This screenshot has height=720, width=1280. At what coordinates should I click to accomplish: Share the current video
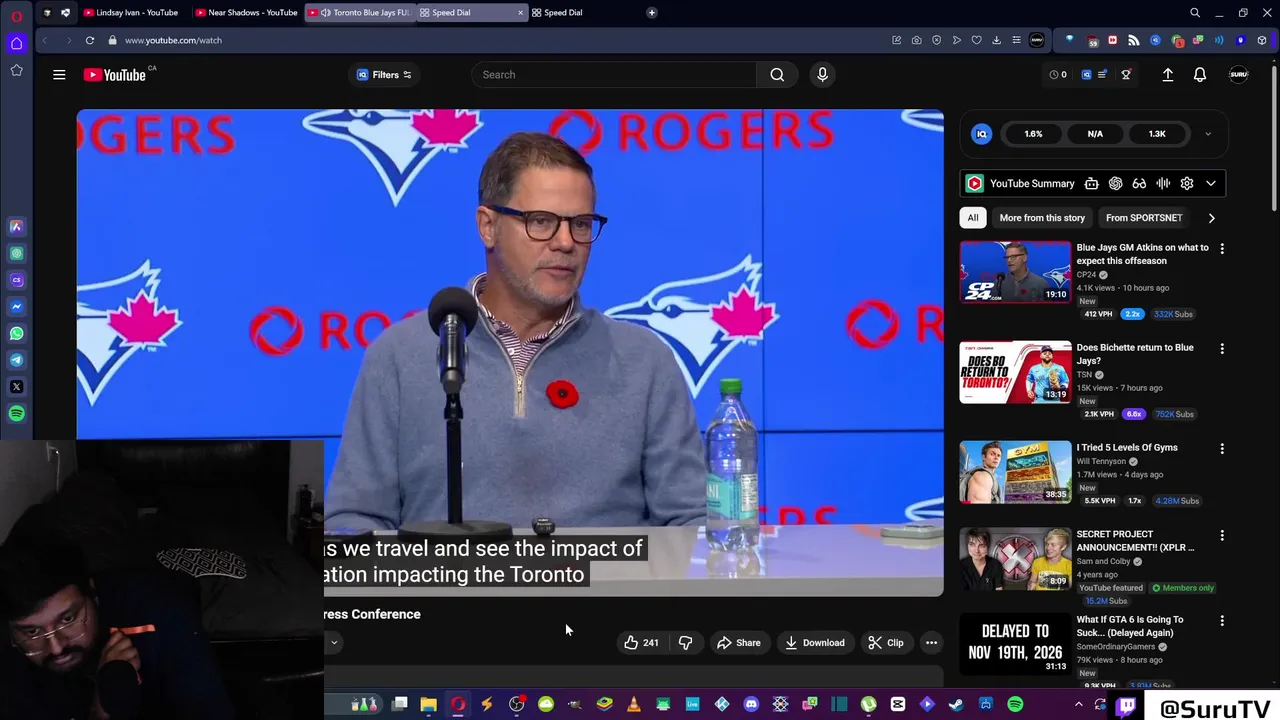738,643
